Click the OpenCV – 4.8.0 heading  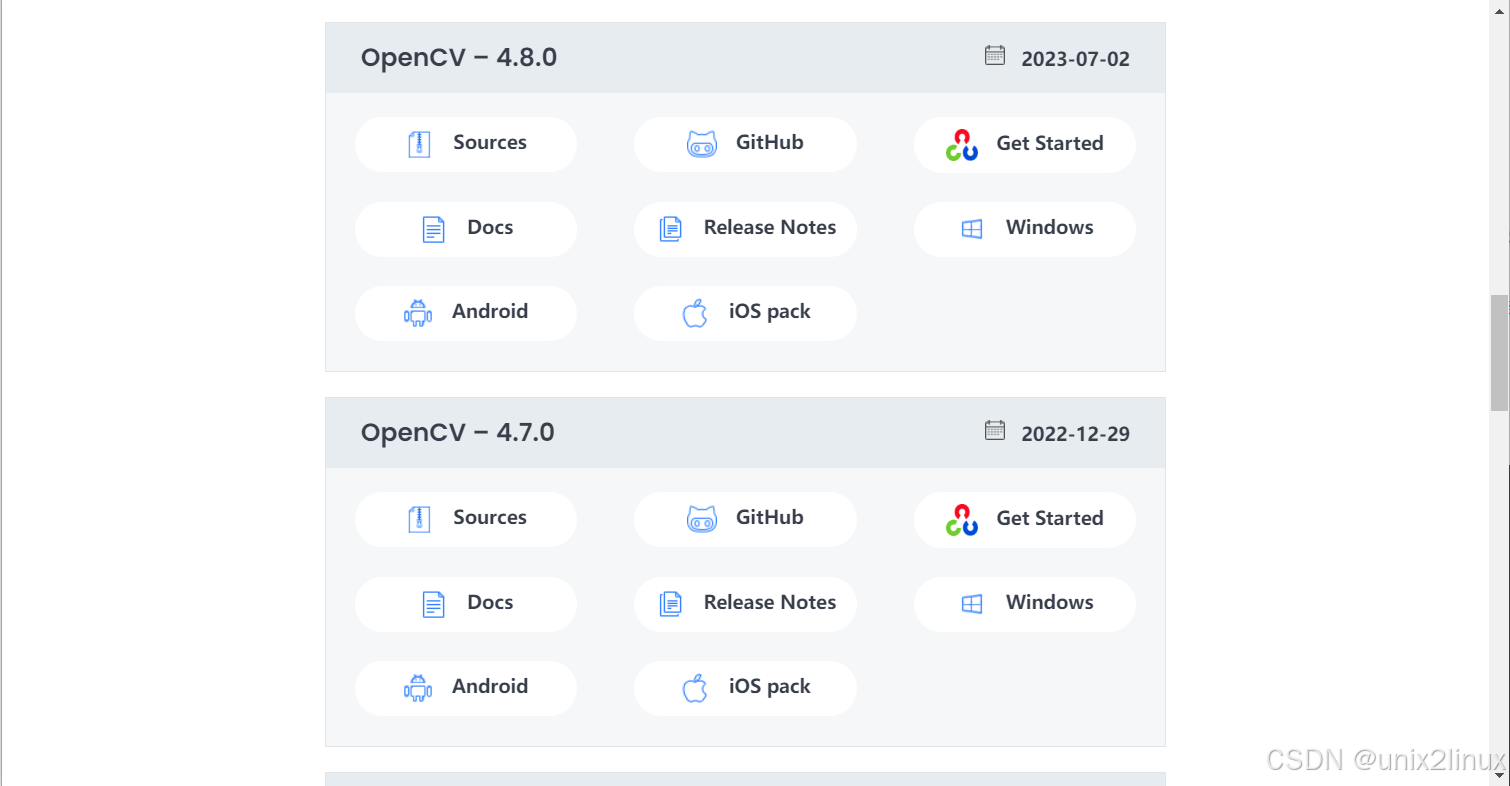click(x=459, y=58)
